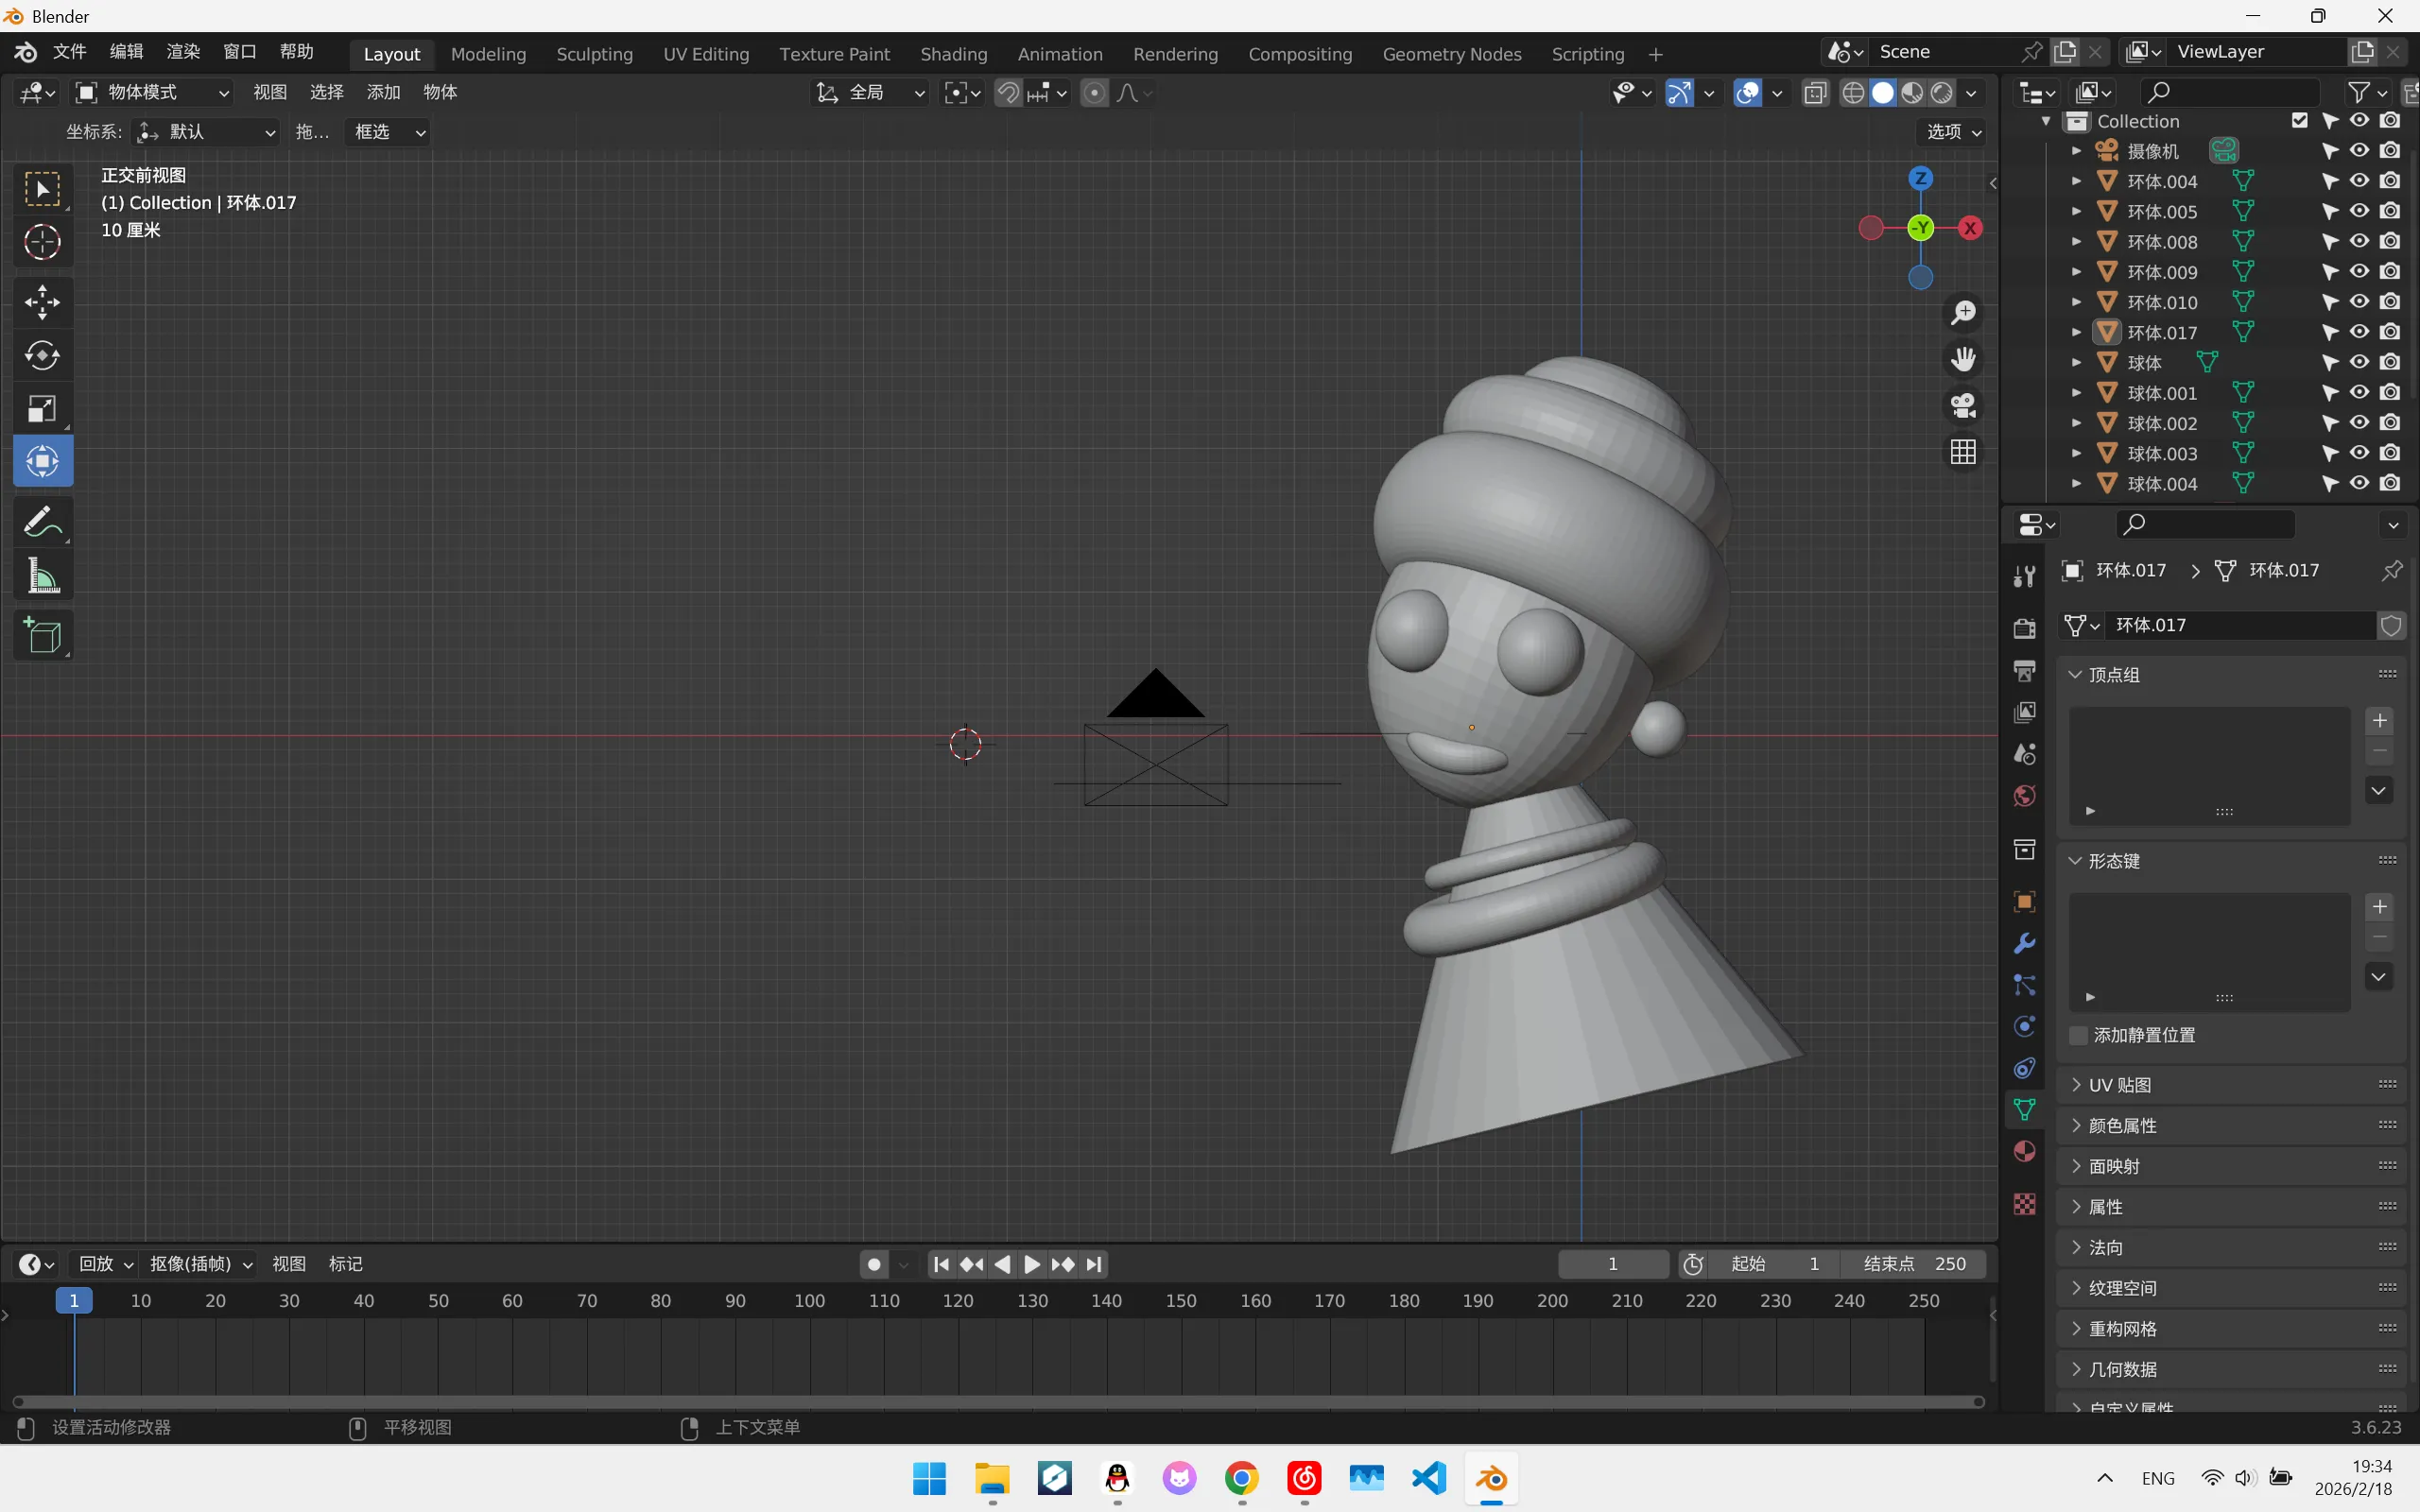Screen dimensions: 2420x1512
Task: Expand the 球体.001 outliner item
Action: [x=2076, y=393]
